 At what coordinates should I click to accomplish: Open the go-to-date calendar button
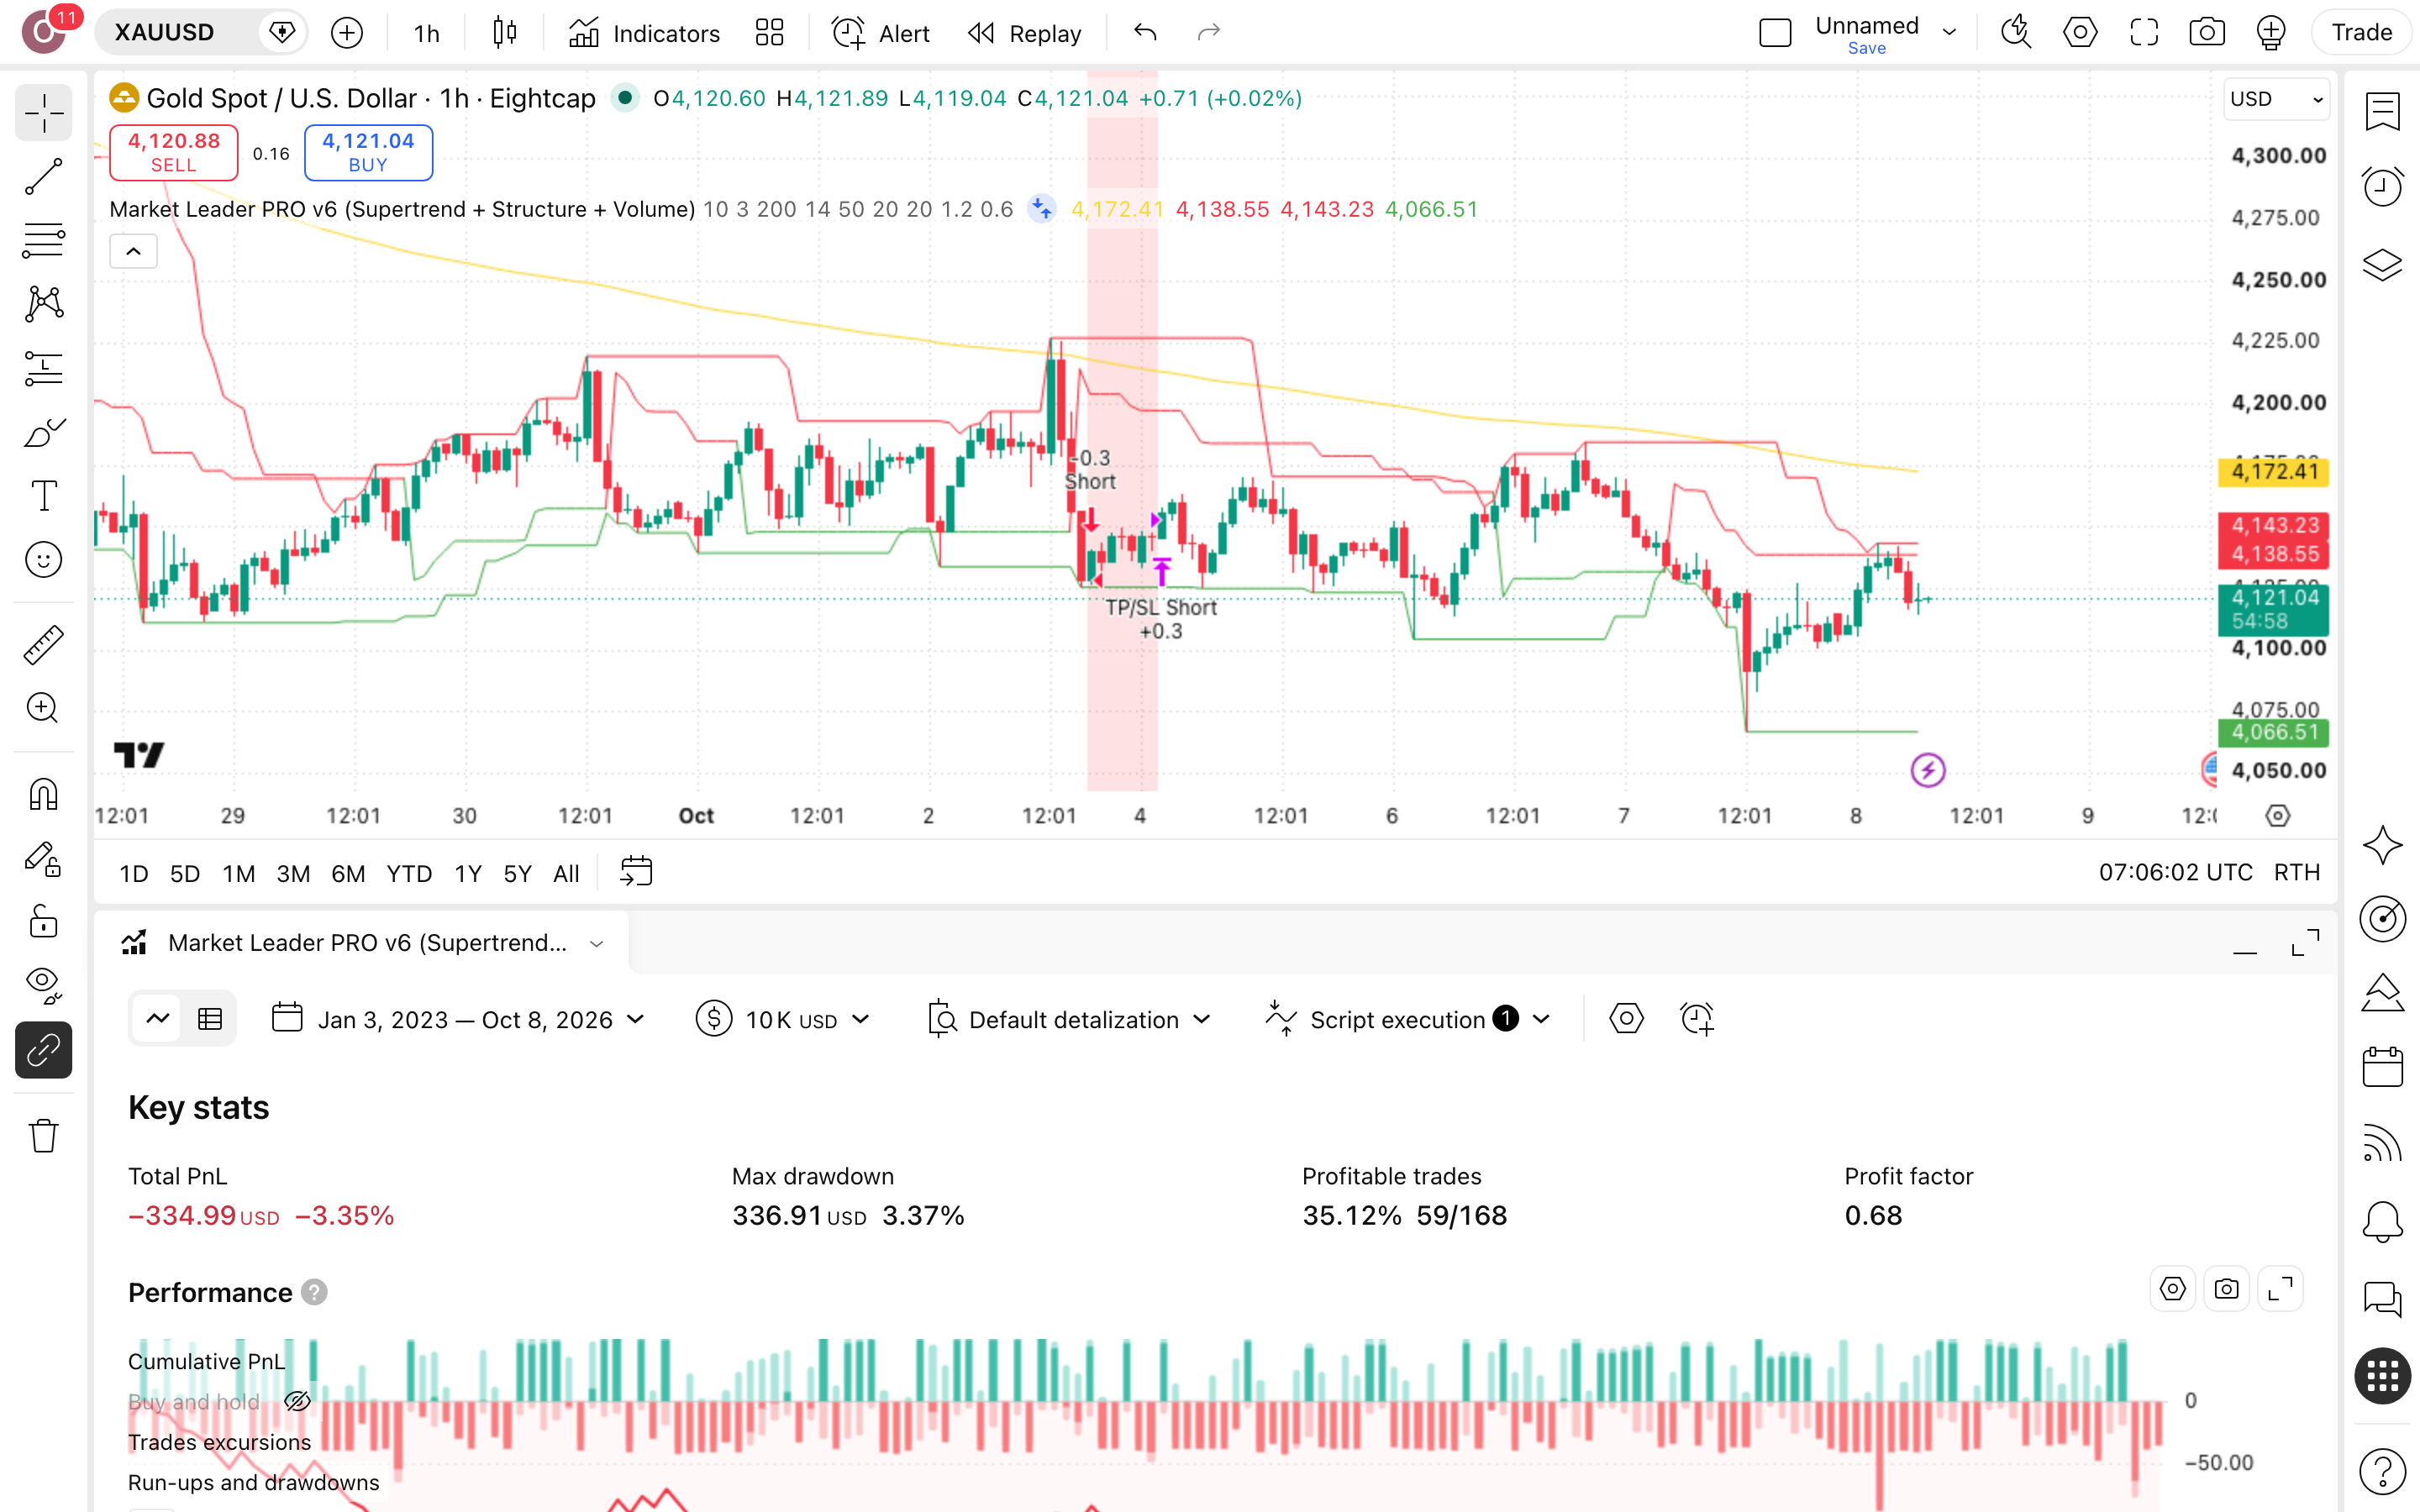tap(636, 872)
